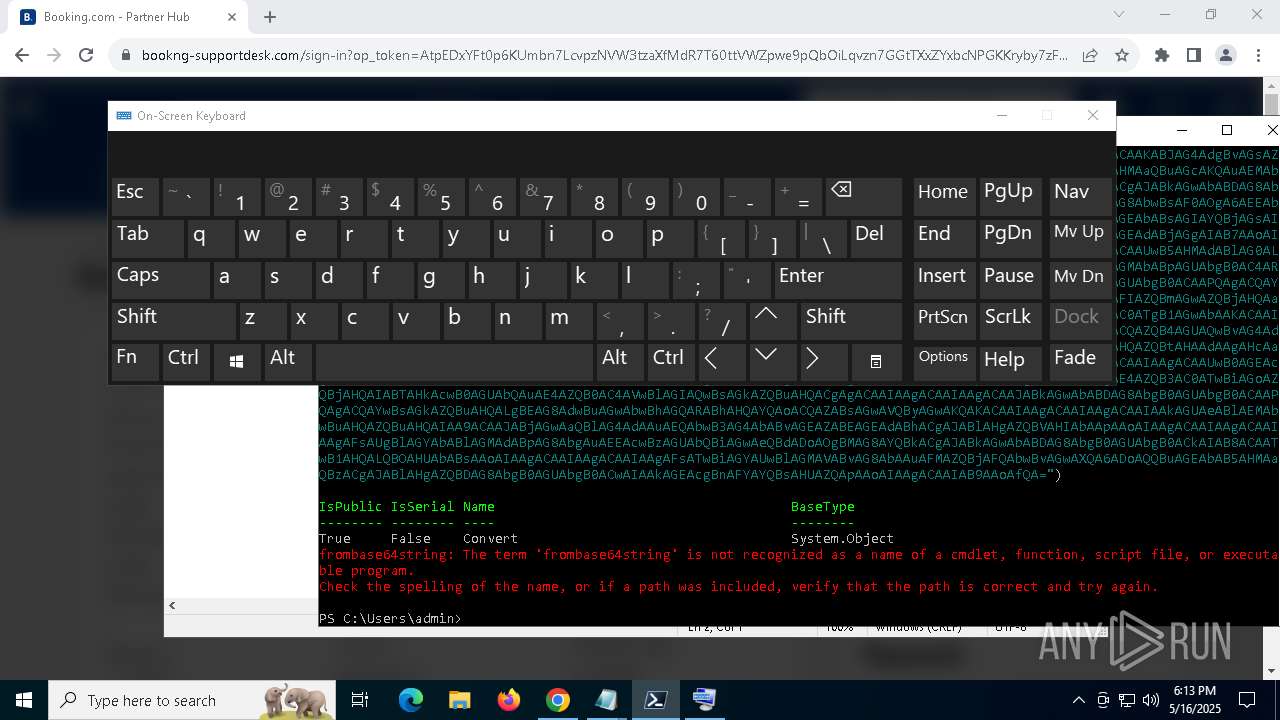Open Chrome side panel icon

[x=1194, y=56]
